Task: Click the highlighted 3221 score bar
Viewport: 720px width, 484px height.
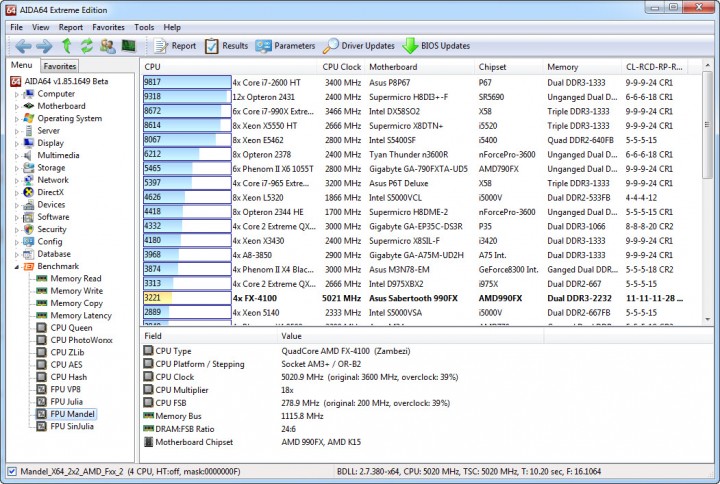Action: (187, 298)
